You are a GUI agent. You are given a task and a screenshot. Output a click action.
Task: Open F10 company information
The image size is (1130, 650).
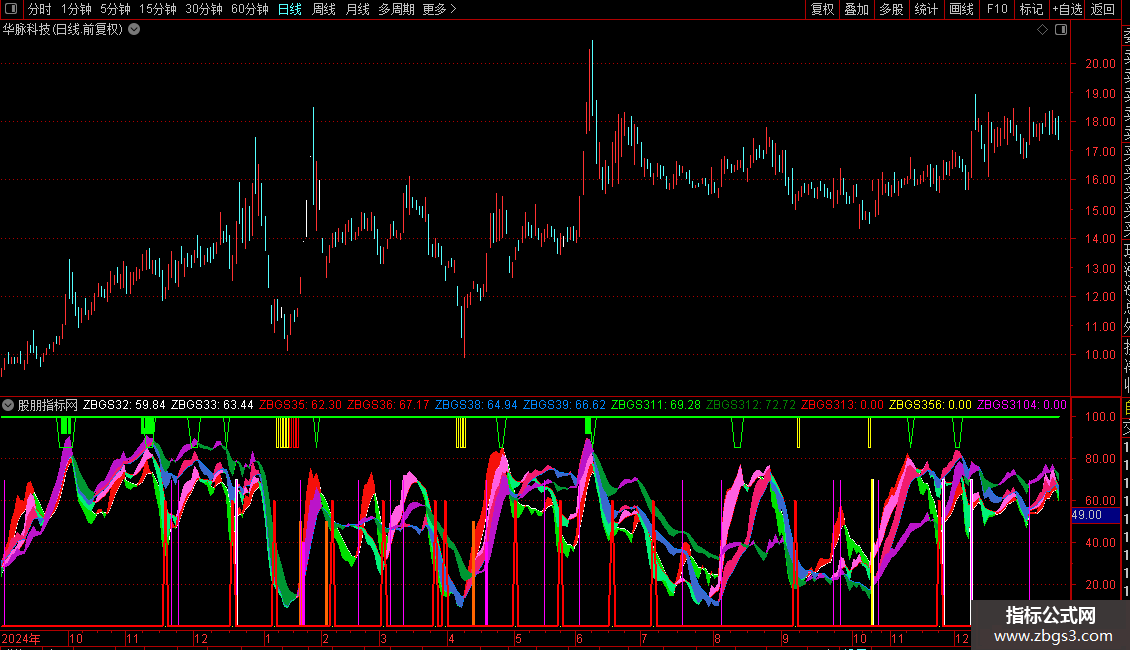pyautogui.click(x=997, y=9)
